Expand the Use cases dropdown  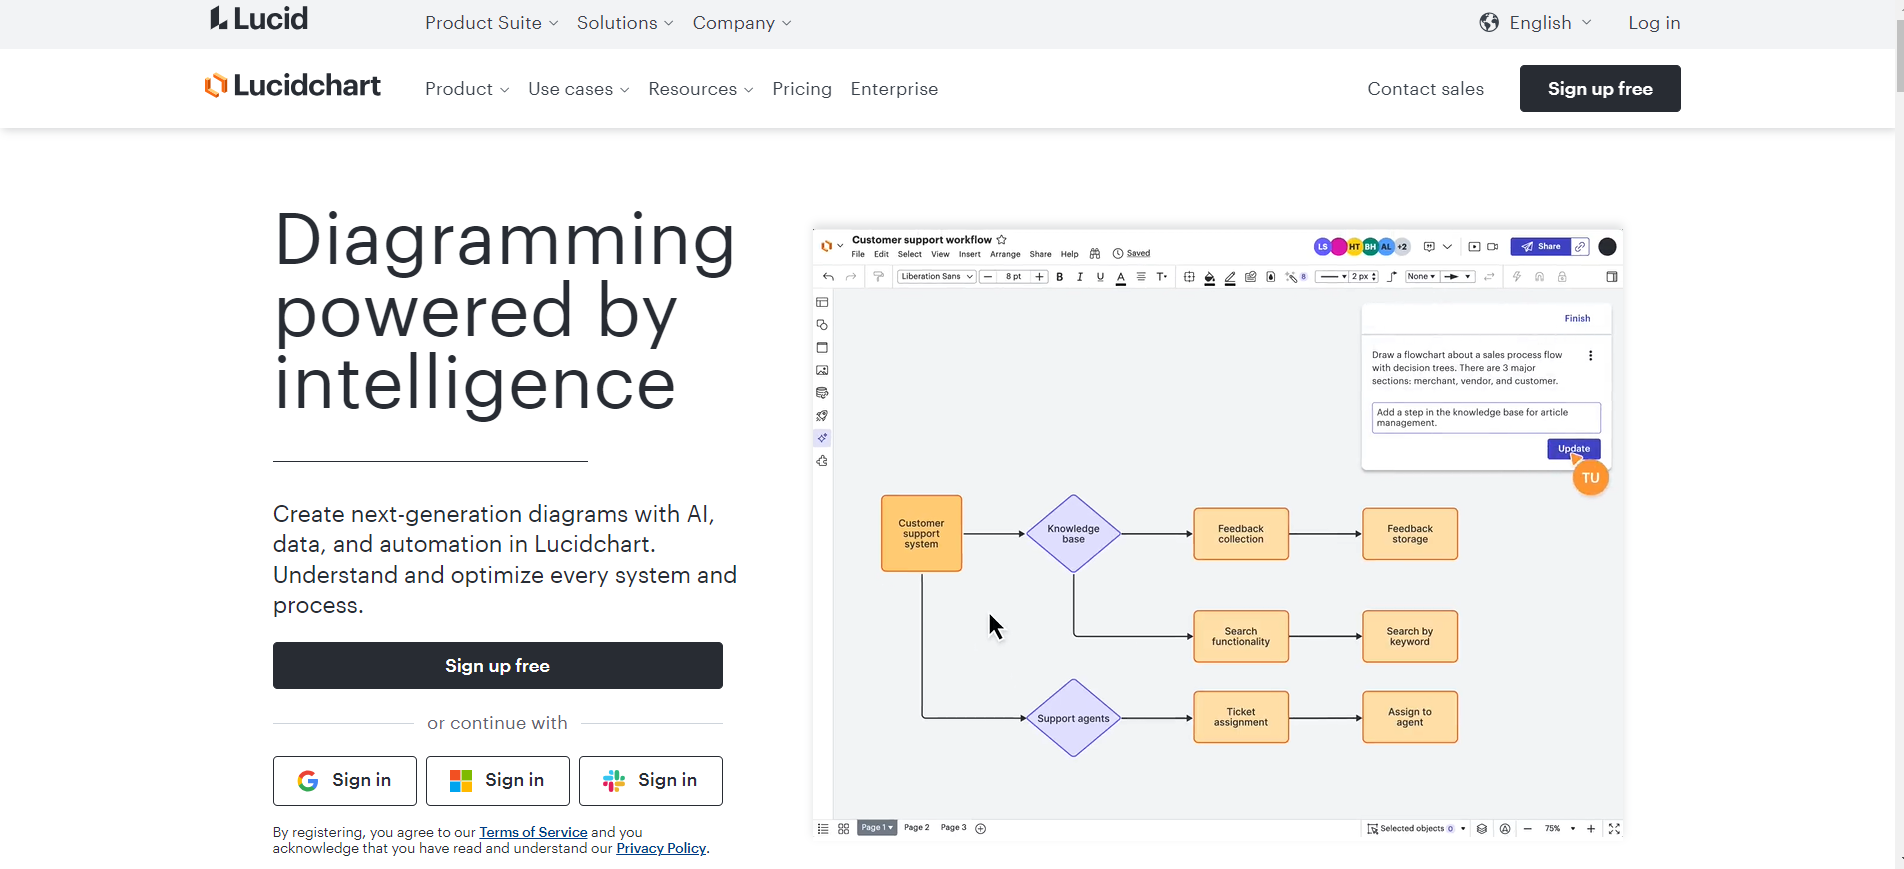pos(579,89)
